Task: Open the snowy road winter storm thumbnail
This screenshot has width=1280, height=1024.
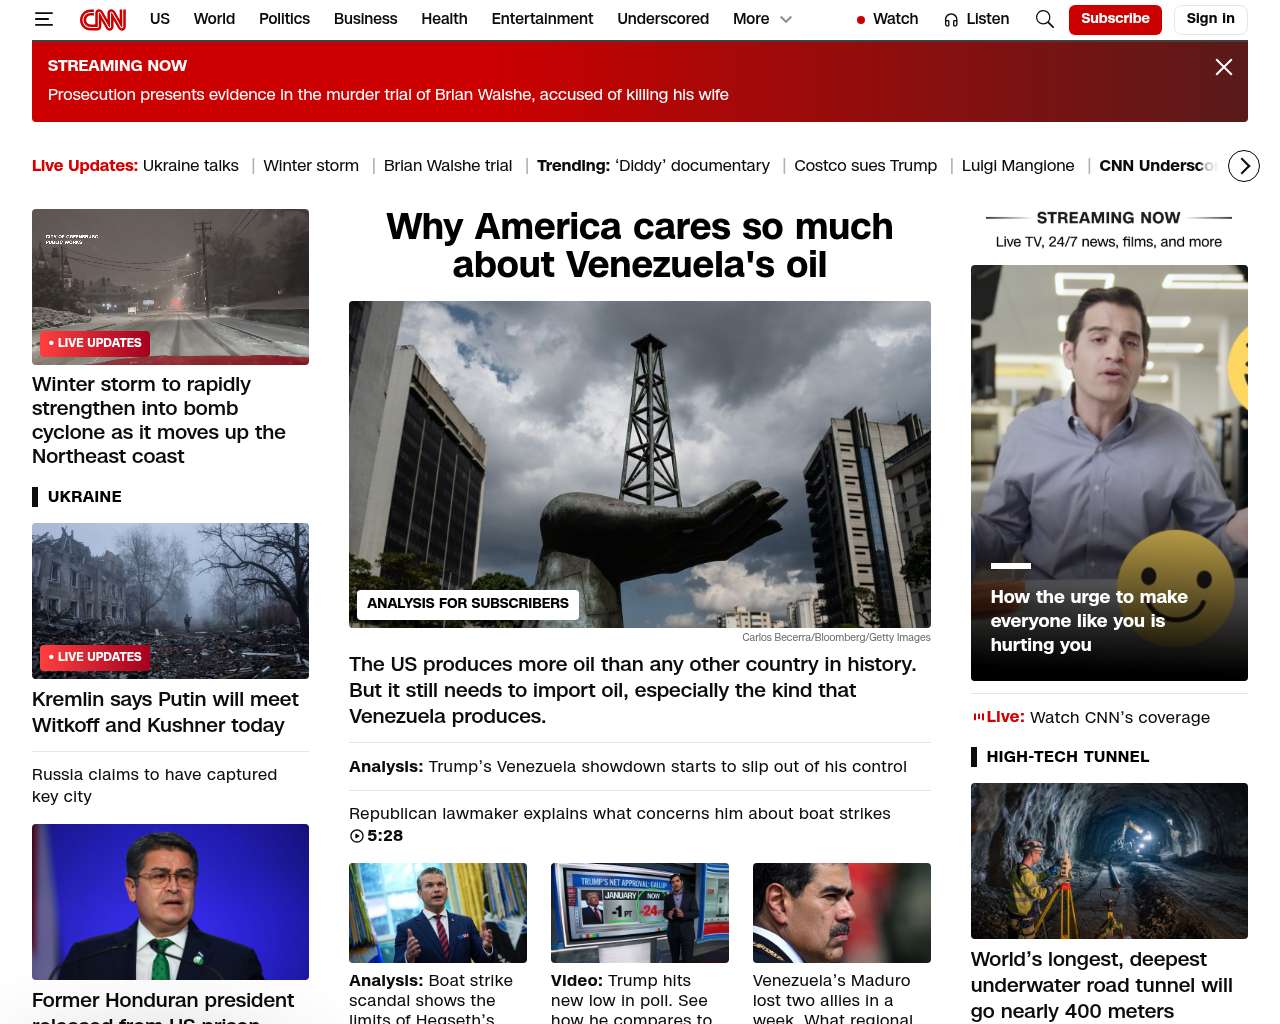Action: tap(170, 287)
